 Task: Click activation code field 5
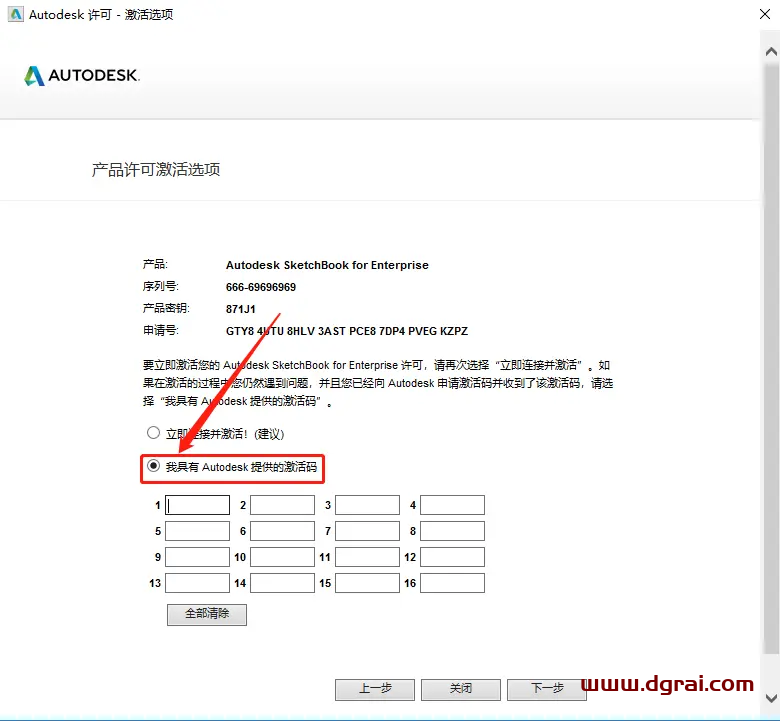coord(197,531)
